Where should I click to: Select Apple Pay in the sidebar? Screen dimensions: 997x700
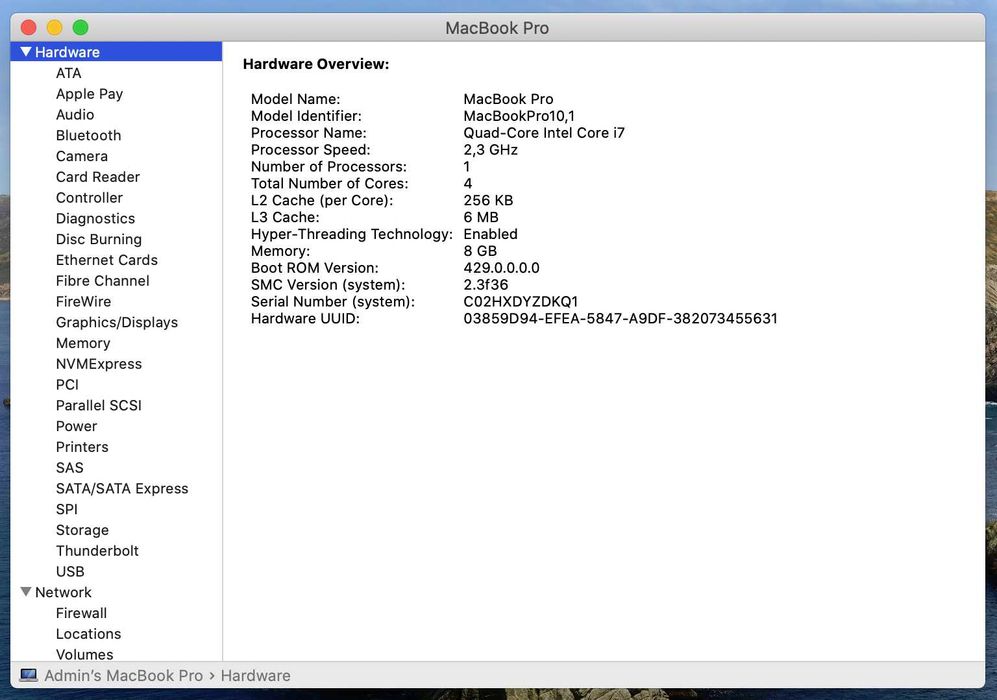click(89, 94)
